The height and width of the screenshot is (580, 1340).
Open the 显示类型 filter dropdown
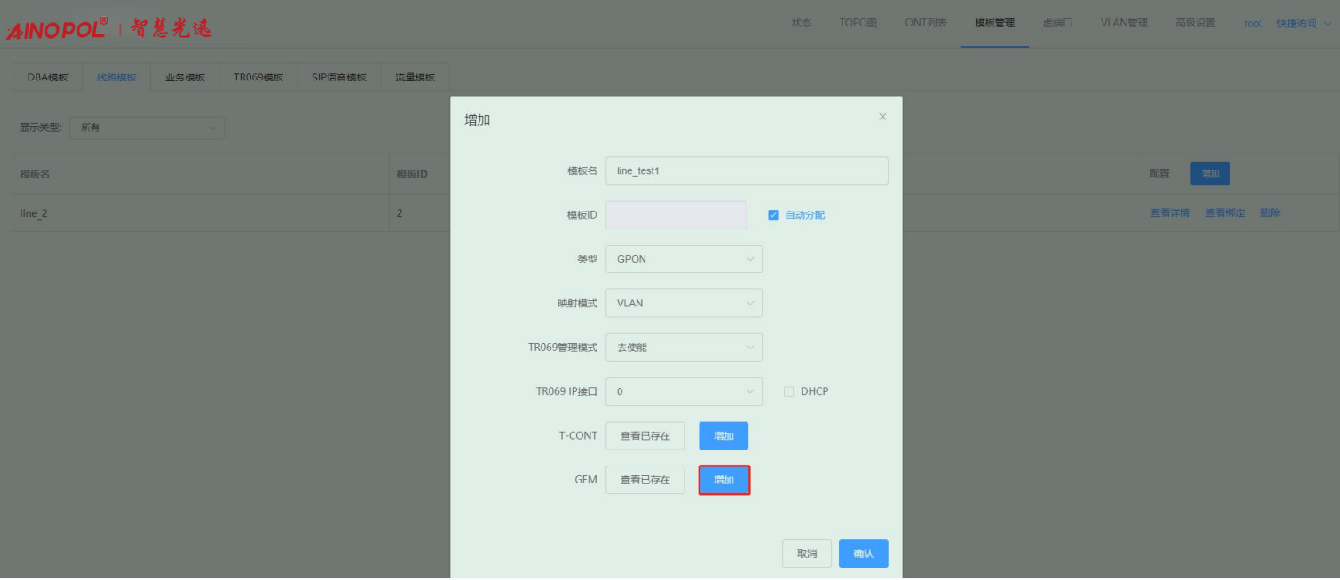click(x=147, y=127)
